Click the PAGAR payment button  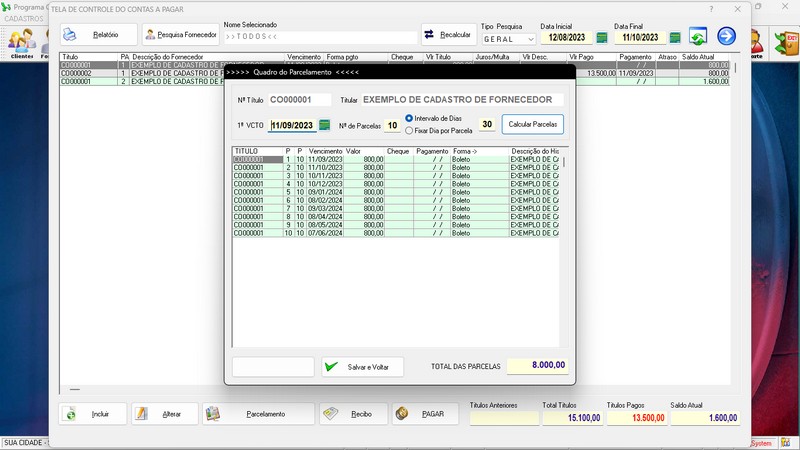coord(425,414)
